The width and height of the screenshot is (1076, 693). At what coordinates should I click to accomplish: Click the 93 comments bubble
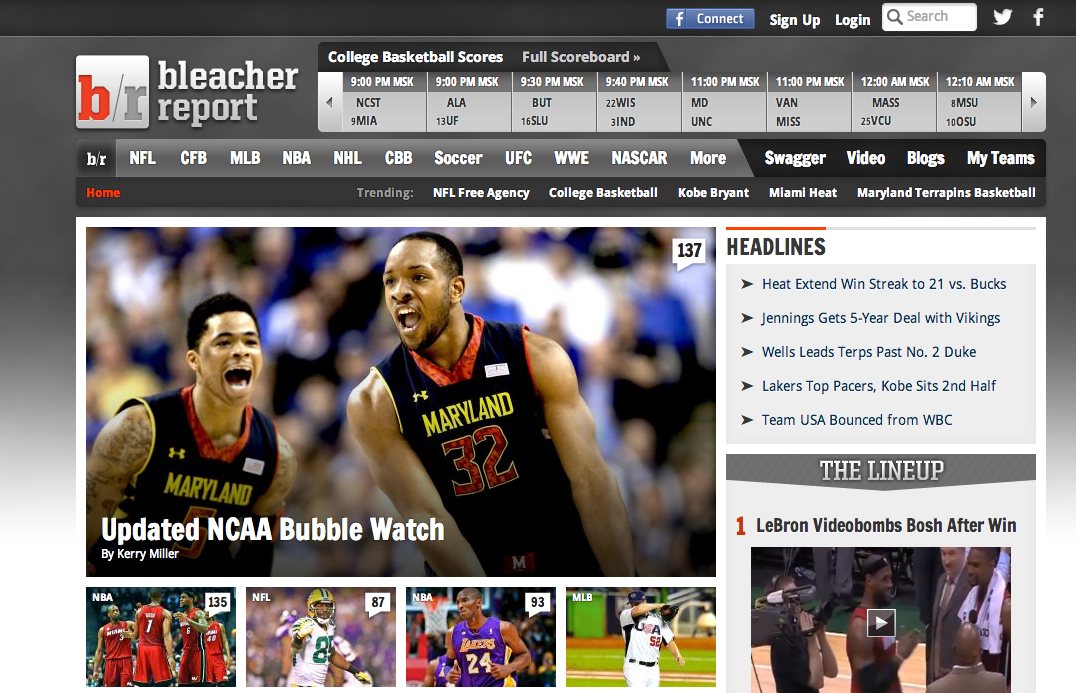(x=537, y=603)
